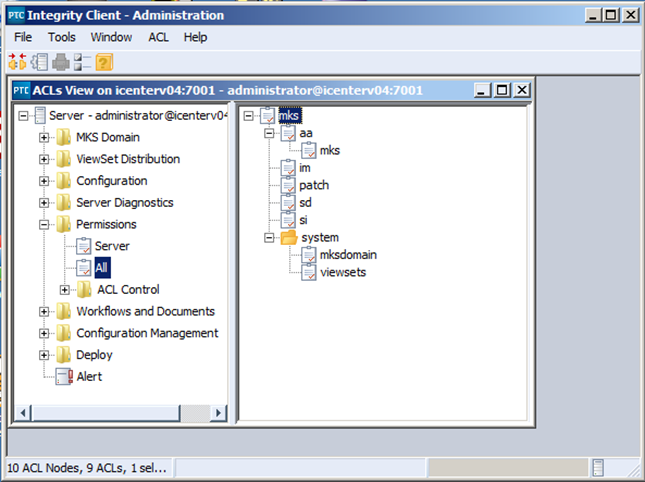Click the status bar server icon
The height and width of the screenshot is (482, 645).
click(x=598, y=468)
